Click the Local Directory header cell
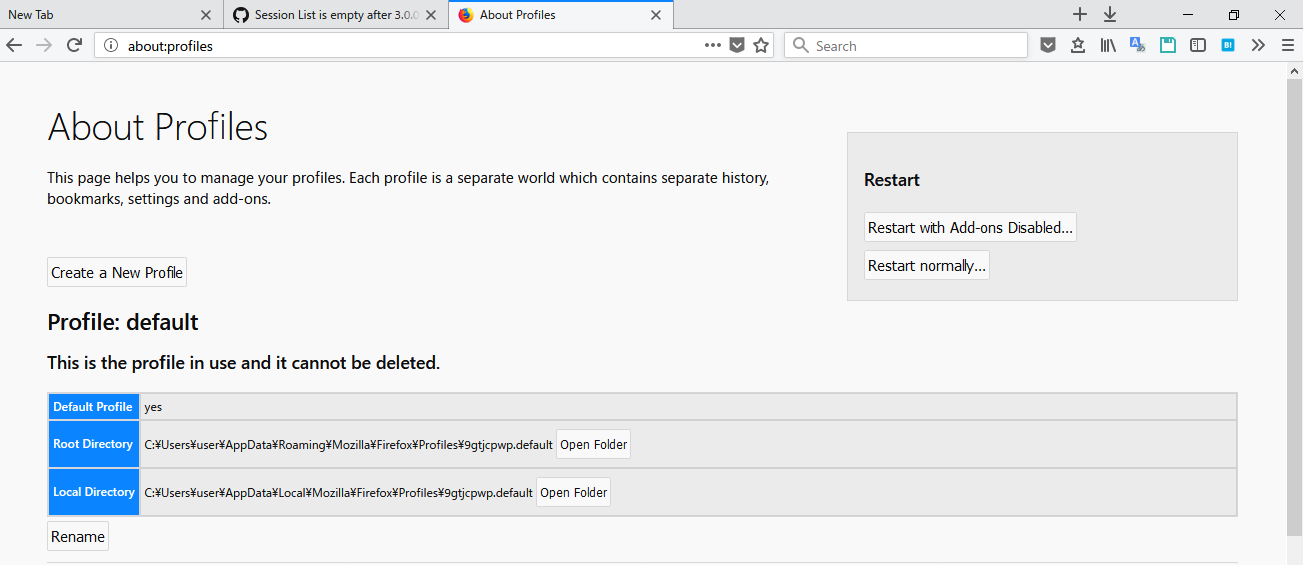The image size is (1303, 565). [93, 492]
